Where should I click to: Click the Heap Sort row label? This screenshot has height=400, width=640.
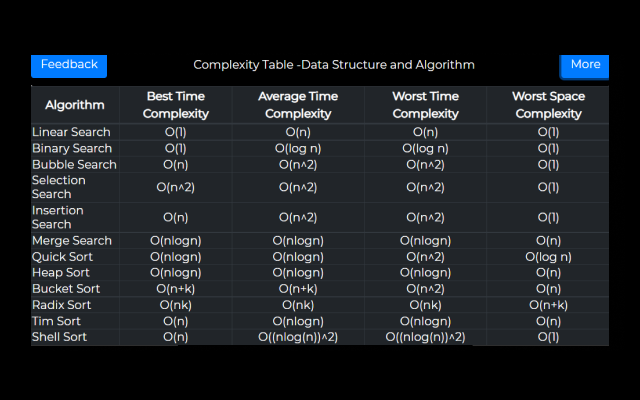[61, 273]
